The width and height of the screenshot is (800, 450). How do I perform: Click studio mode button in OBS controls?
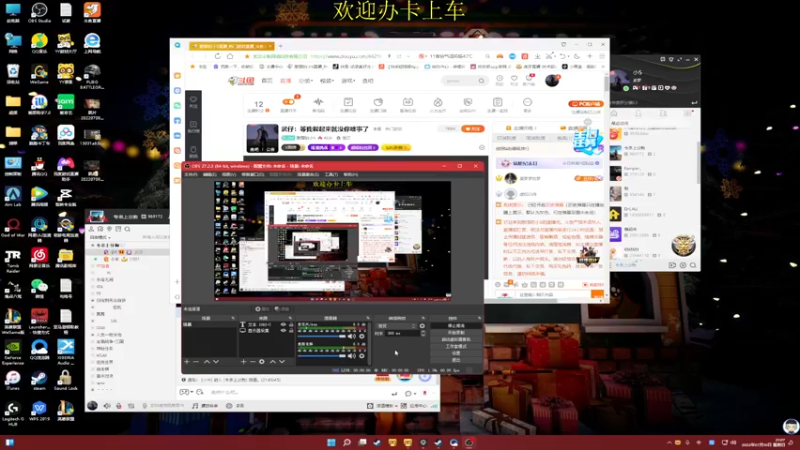click(456, 346)
